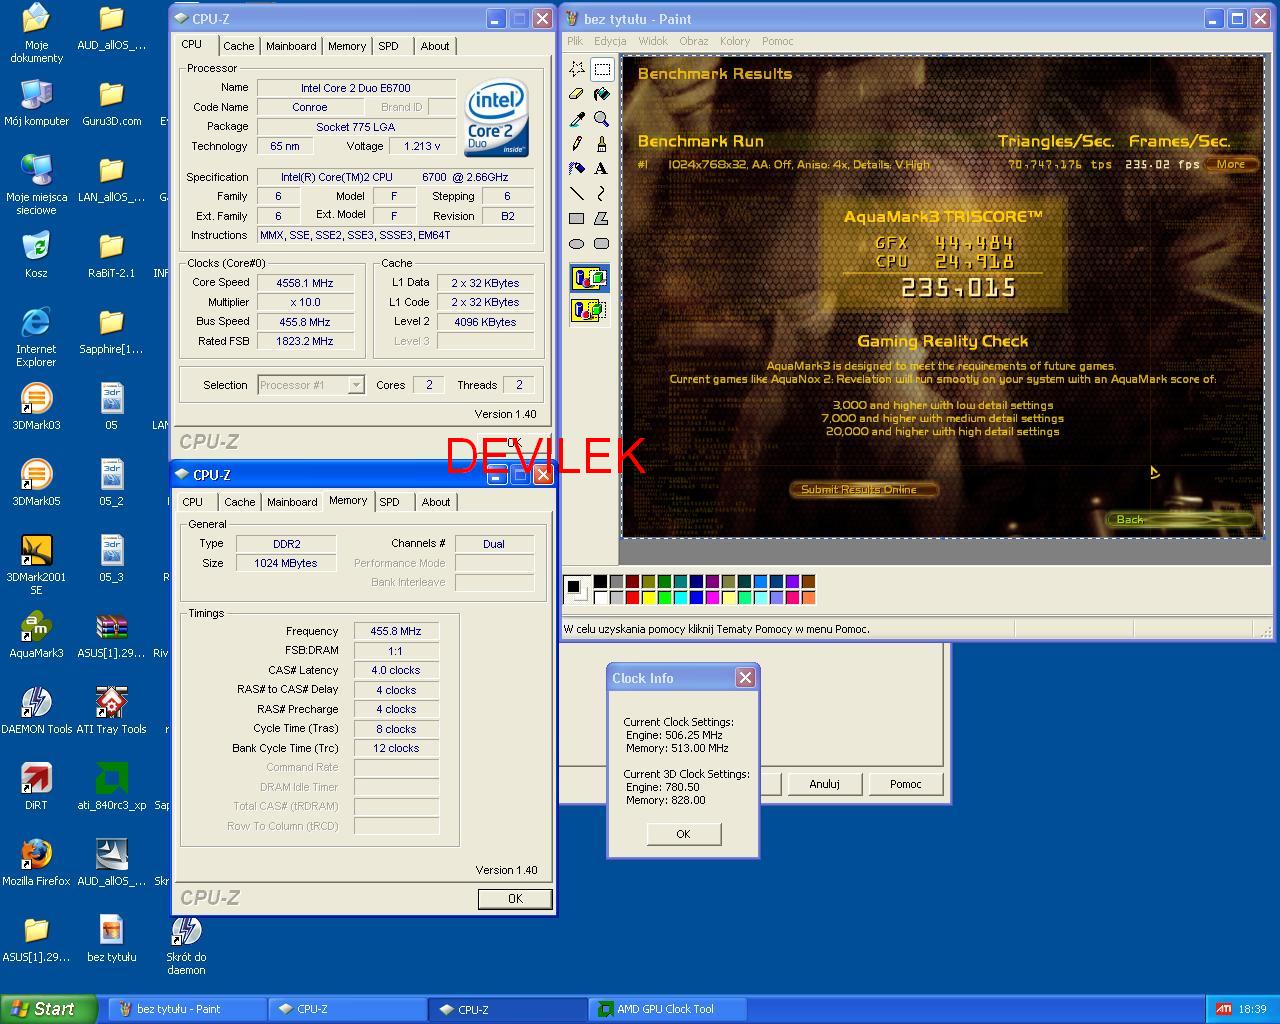This screenshot has width=1280, height=1024.
Task: Open the Pomoc menu in Paint
Action: pos(777,41)
